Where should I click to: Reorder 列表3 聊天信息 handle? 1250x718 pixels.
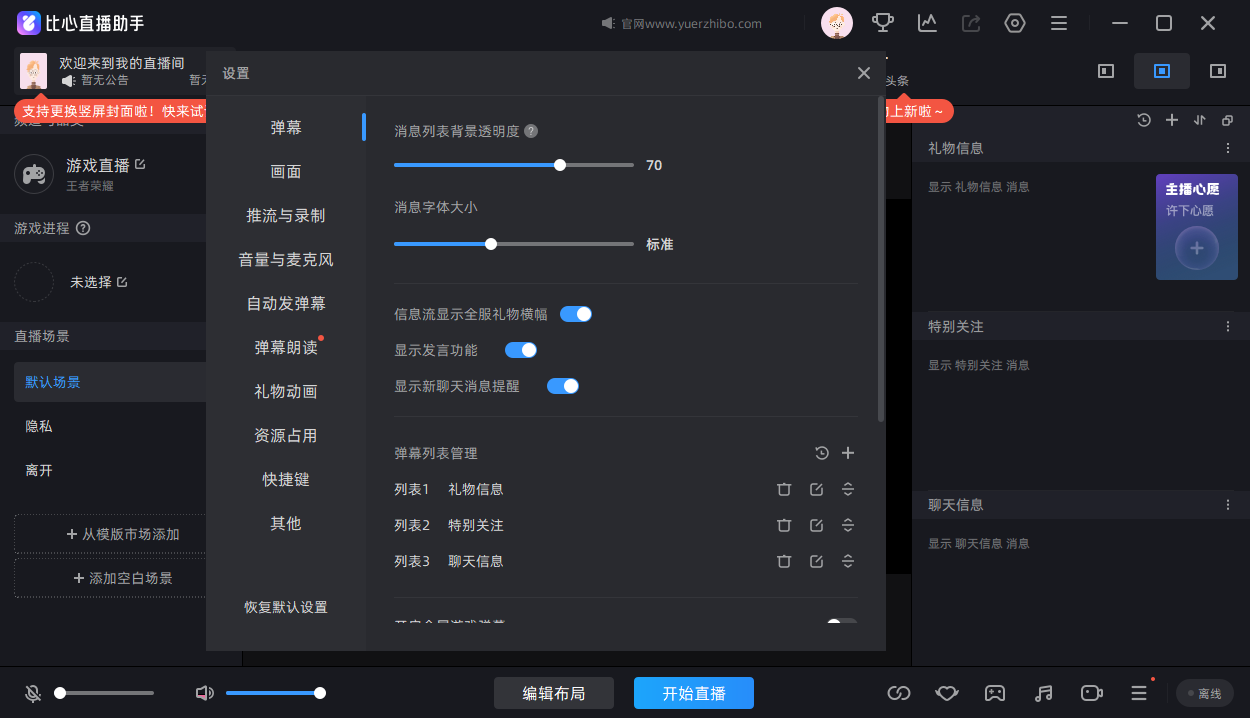pos(848,561)
